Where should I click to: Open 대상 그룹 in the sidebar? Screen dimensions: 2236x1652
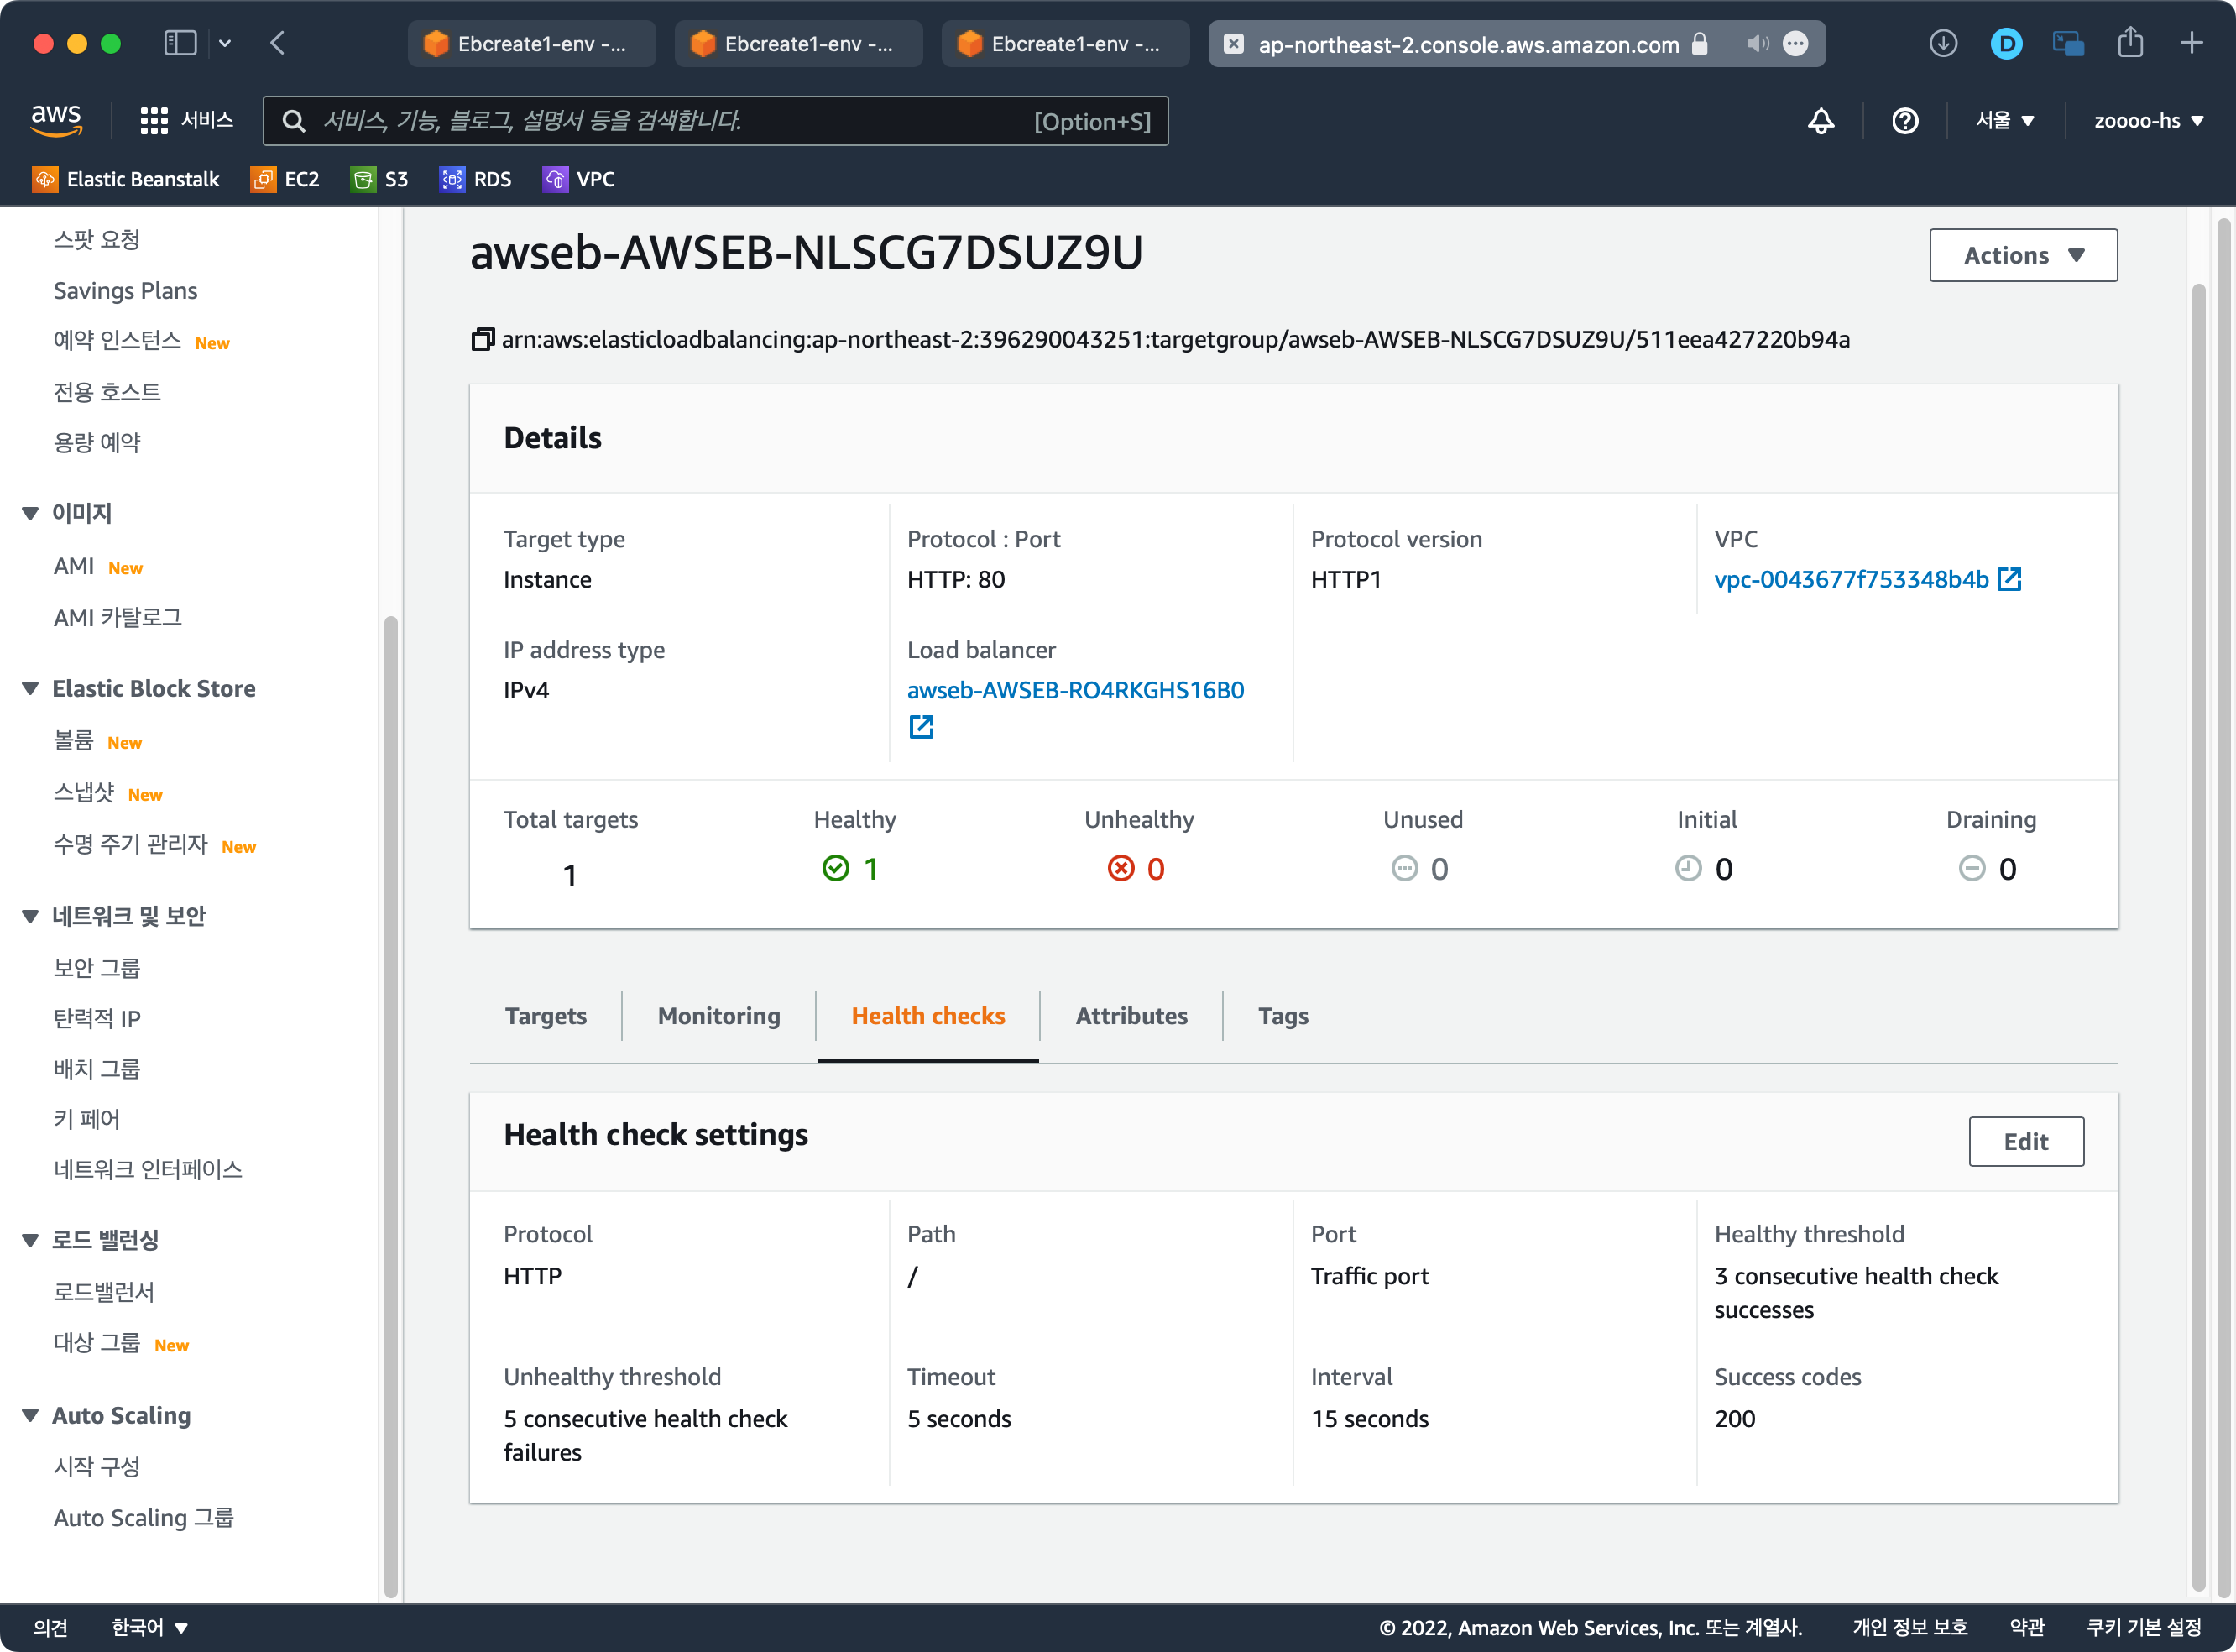(97, 1342)
